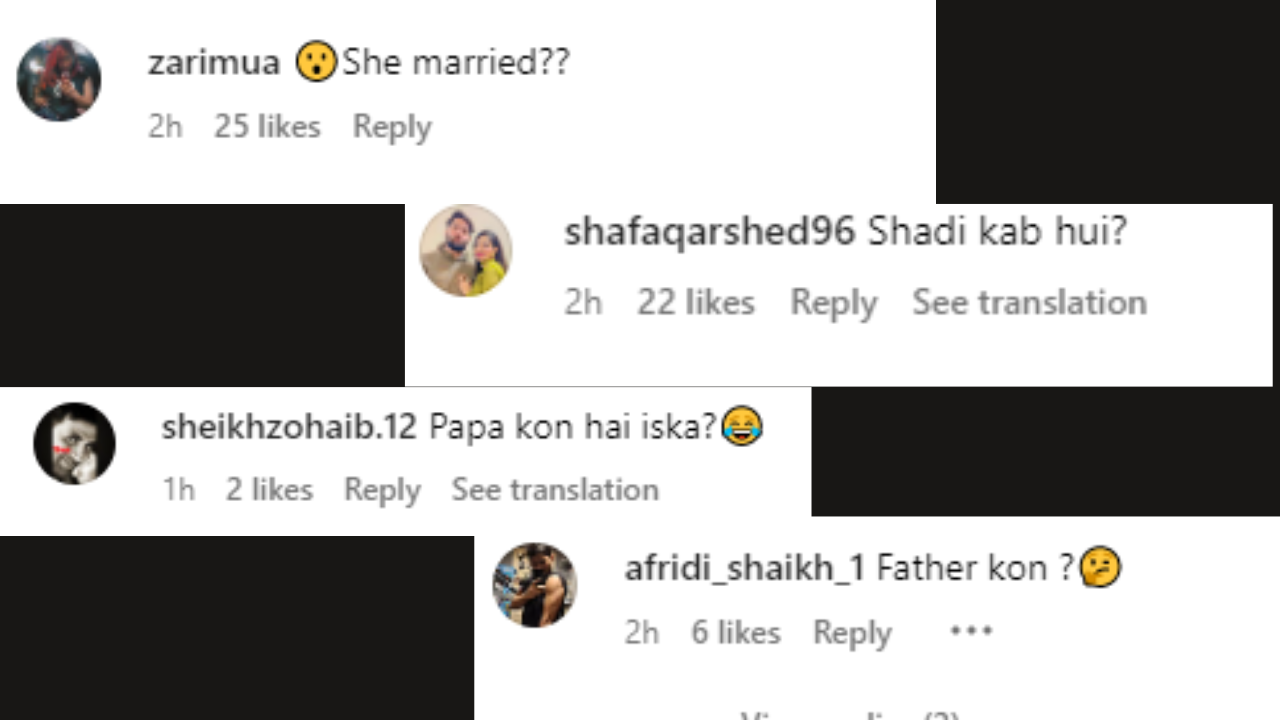The width and height of the screenshot is (1280, 720).
Task: Reply to the 'Father kon ?' comment
Action: [x=852, y=633]
